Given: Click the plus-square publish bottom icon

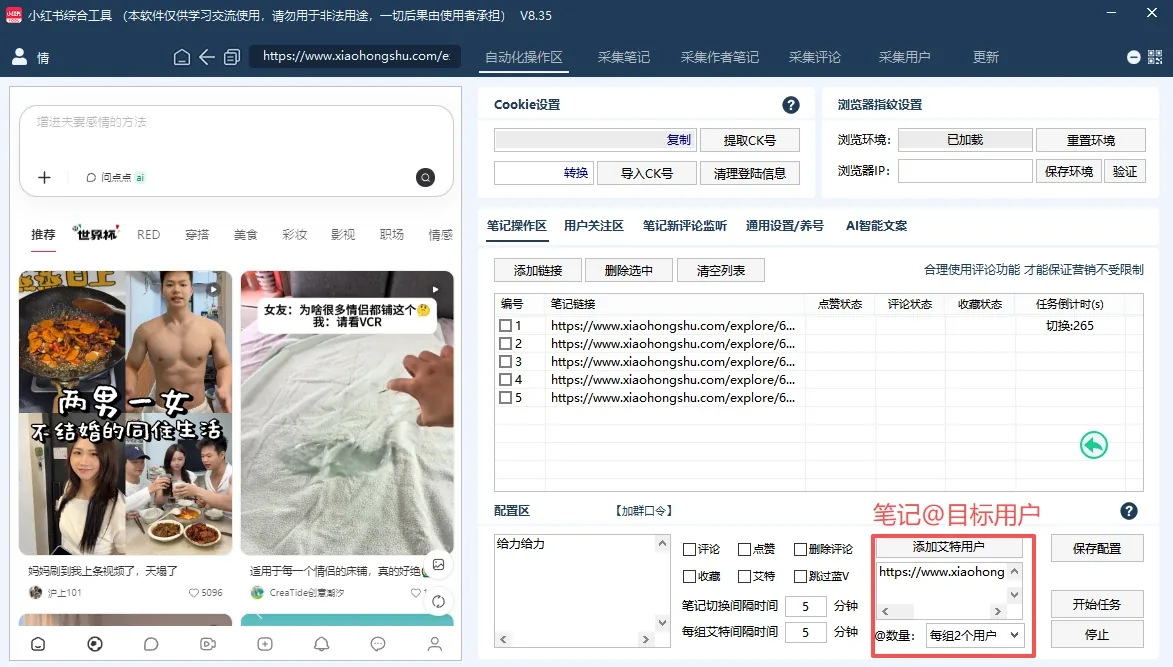Looking at the screenshot, I should click(x=265, y=644).
